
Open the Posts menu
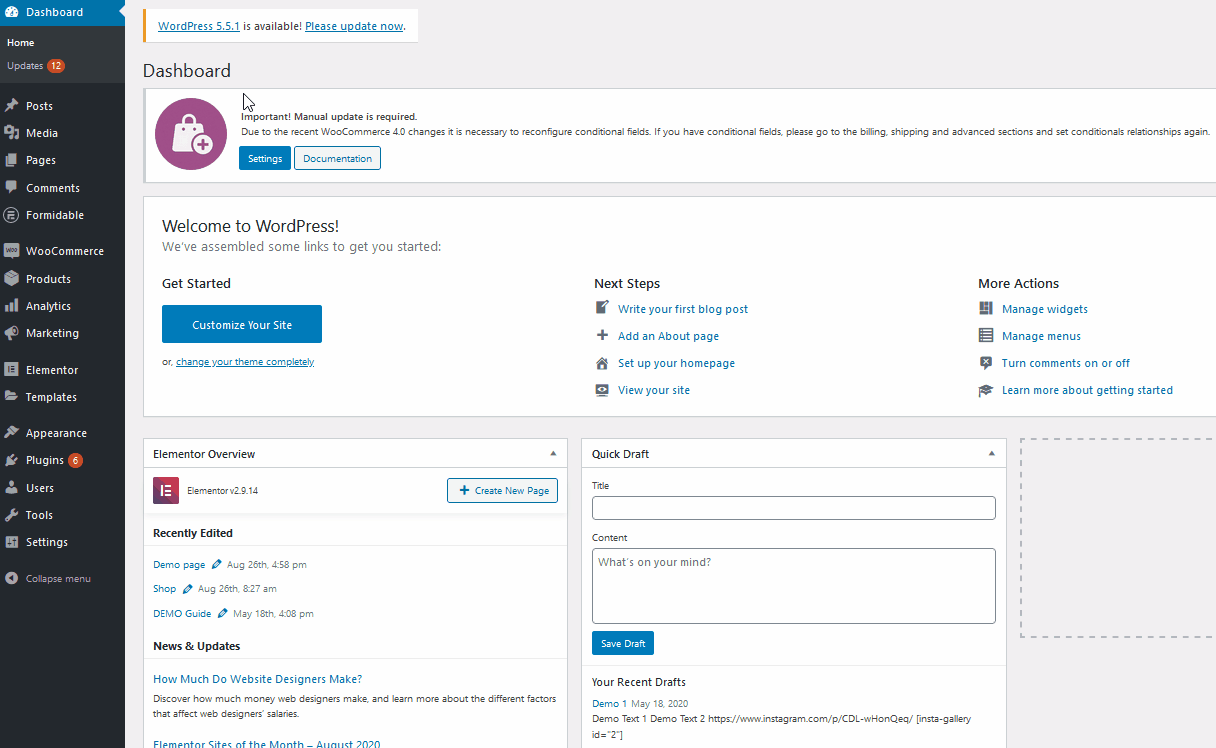point(40,105)
